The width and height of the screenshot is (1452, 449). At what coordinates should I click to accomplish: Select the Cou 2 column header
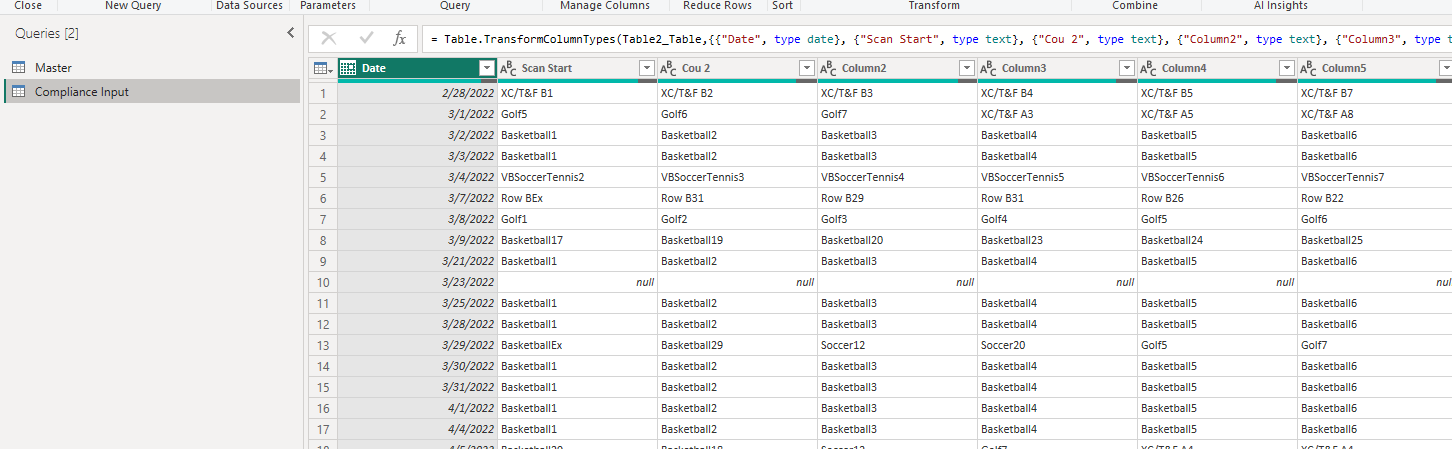click(737, 68)
